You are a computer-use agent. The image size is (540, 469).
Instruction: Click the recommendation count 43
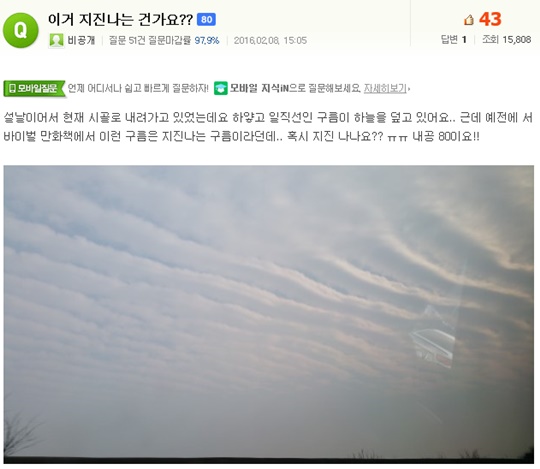click(x=490, y=19)
